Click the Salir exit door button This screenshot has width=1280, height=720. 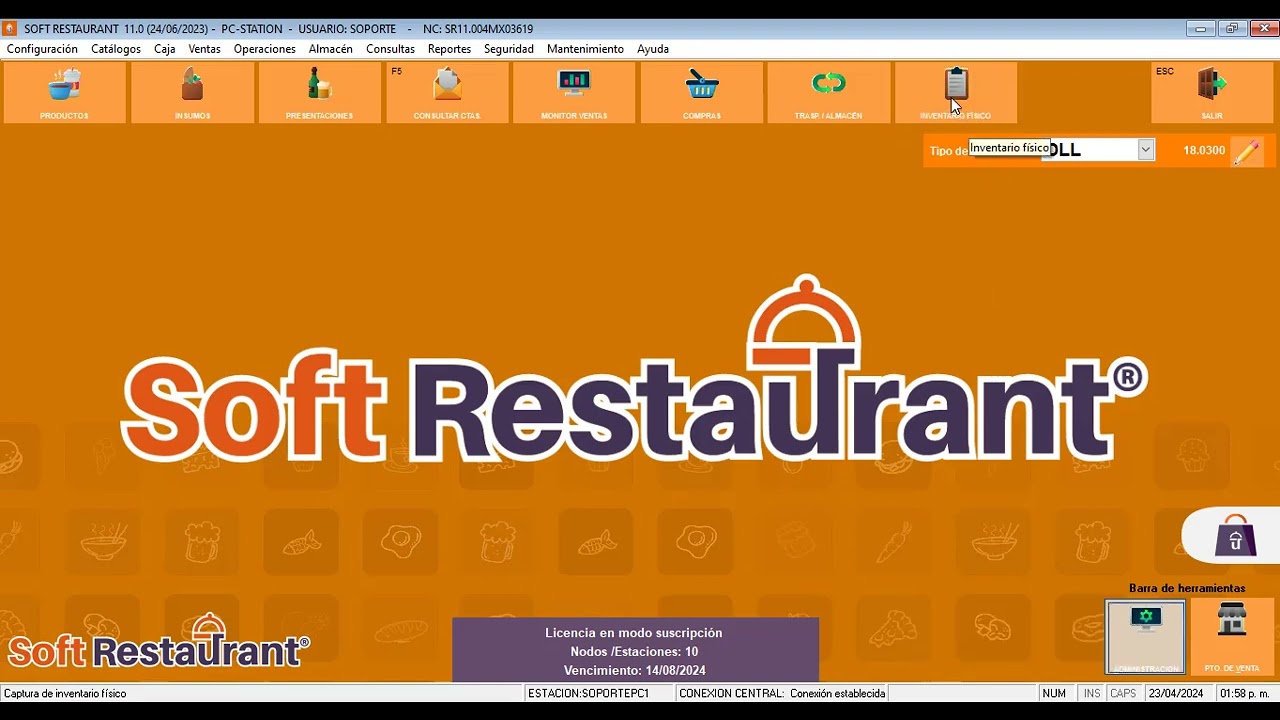[x=1212, y=93]
